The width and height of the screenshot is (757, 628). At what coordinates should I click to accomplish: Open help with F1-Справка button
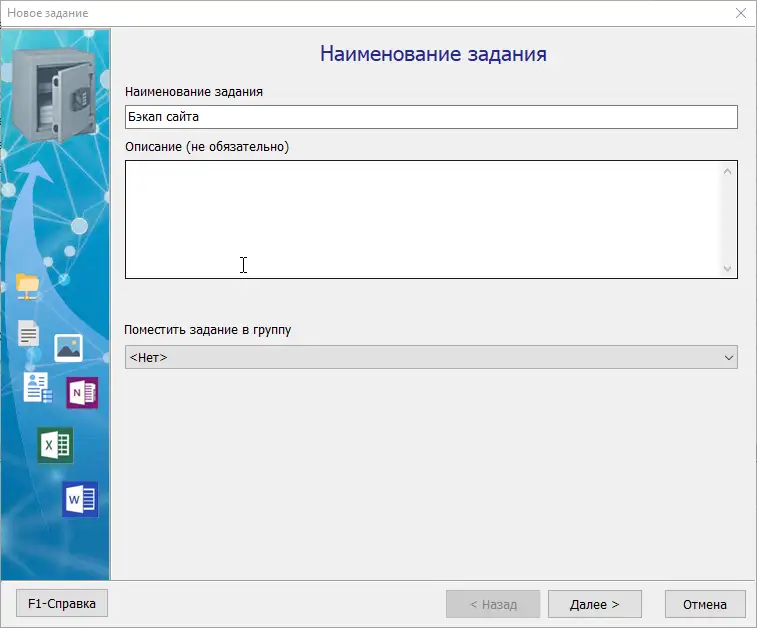point(62,603)
